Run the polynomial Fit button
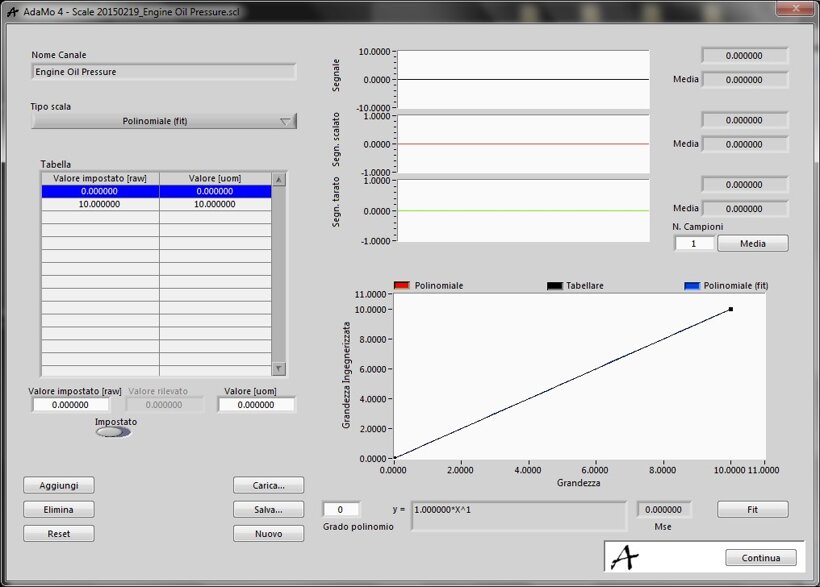This screenshot has width=820, height=587. pos(752,509)
